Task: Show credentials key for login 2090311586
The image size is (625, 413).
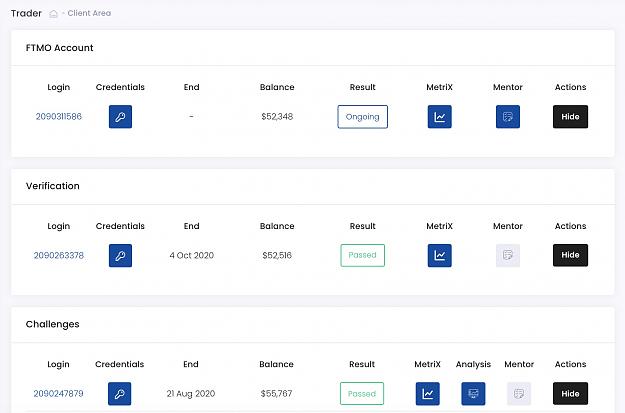Action: 120,117
